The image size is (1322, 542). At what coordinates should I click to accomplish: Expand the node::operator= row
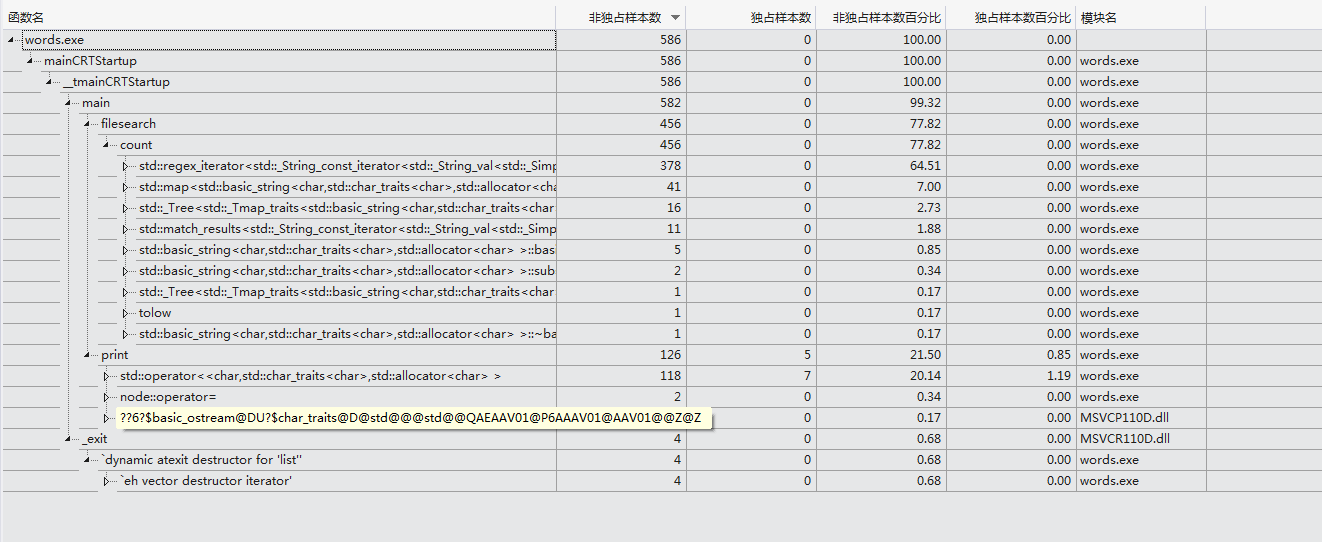point(107,397)
